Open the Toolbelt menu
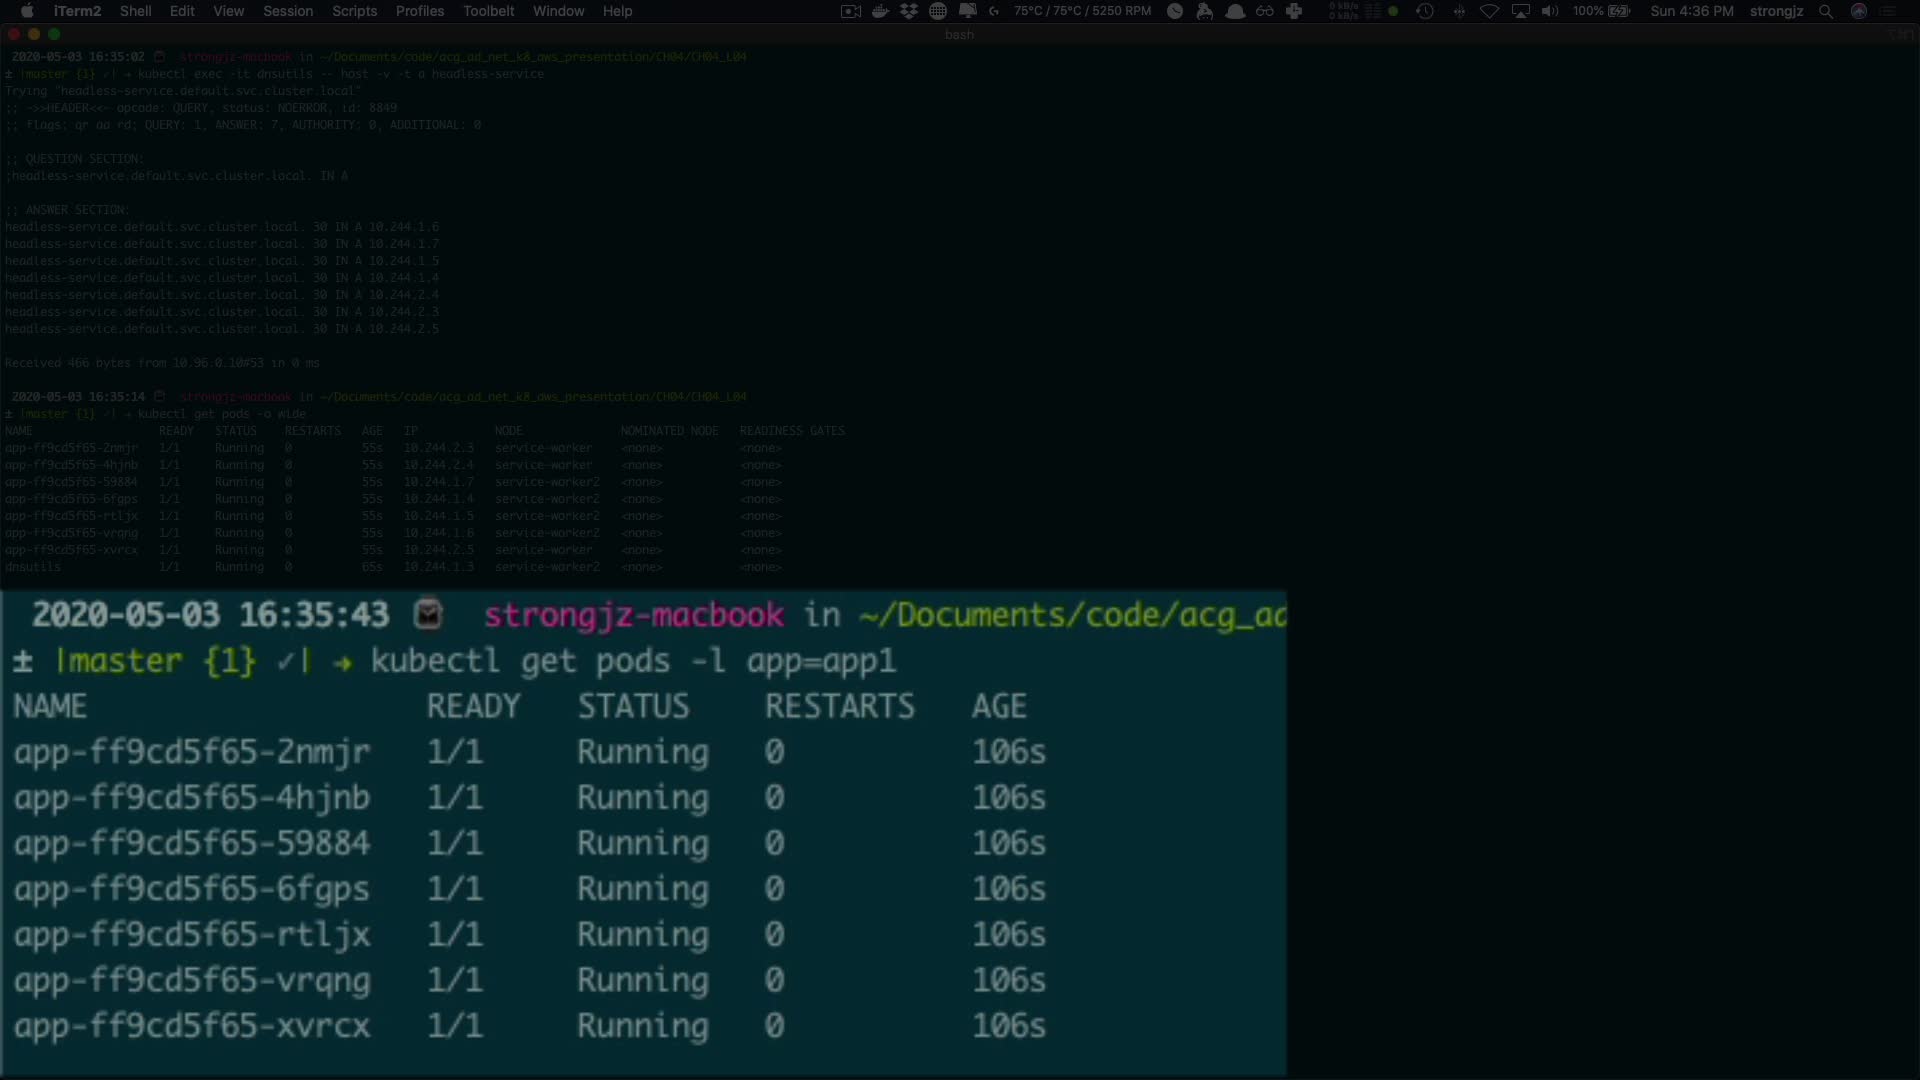Screen dimensions: 1920x1080 [488, 11]
